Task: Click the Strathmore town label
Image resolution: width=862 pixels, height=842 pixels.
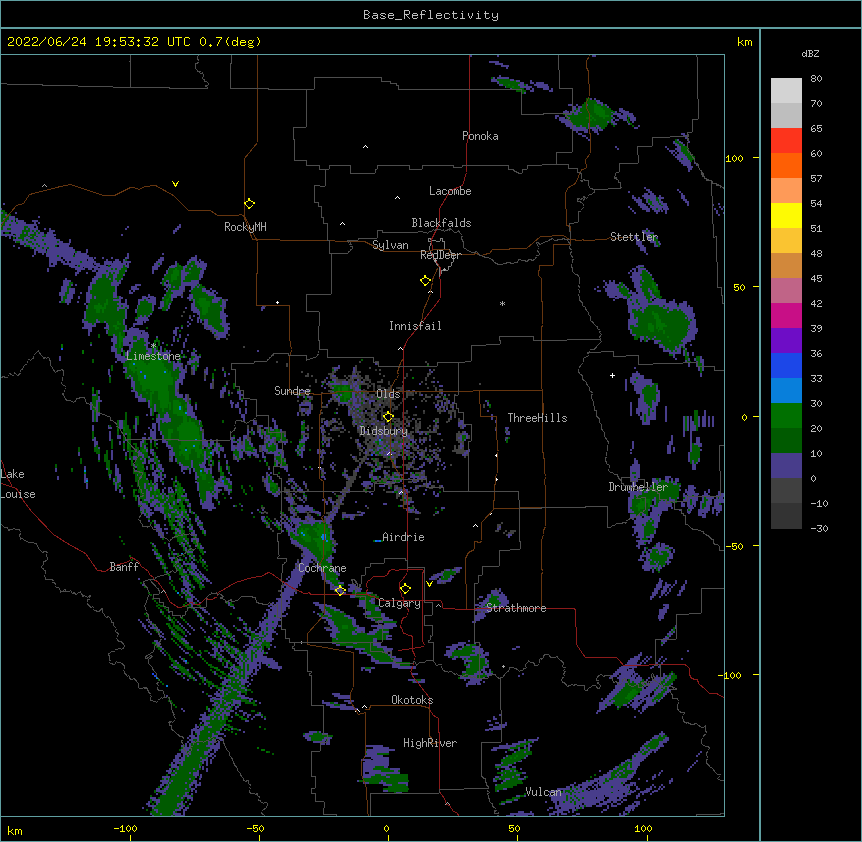Action: tap(516, 608)
